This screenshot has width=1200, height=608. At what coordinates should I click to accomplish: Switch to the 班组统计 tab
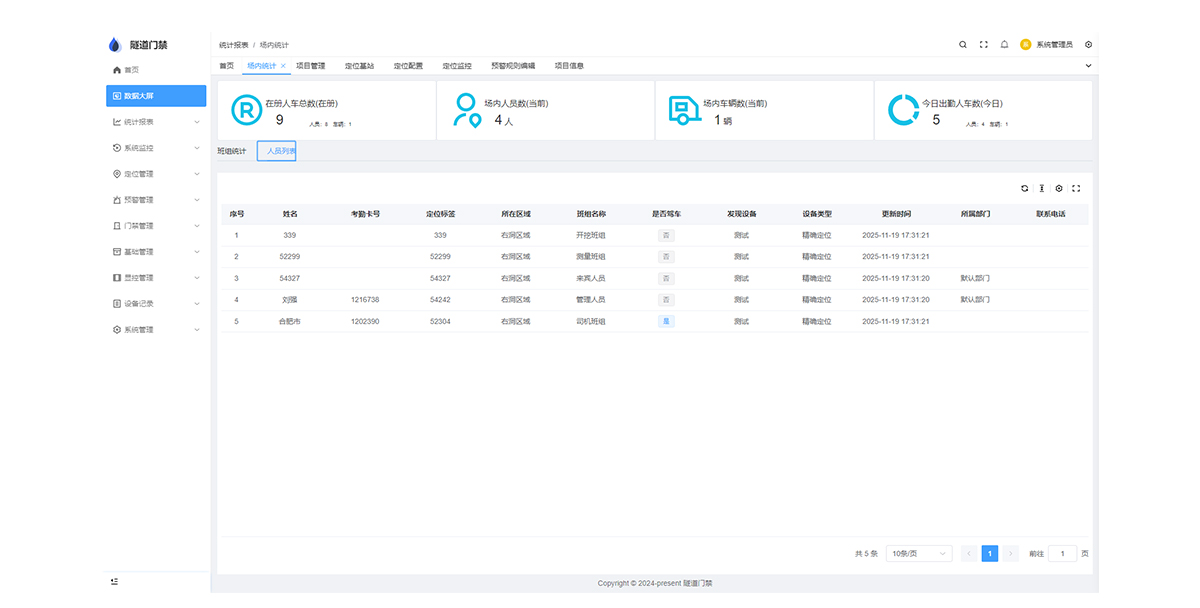232,151
